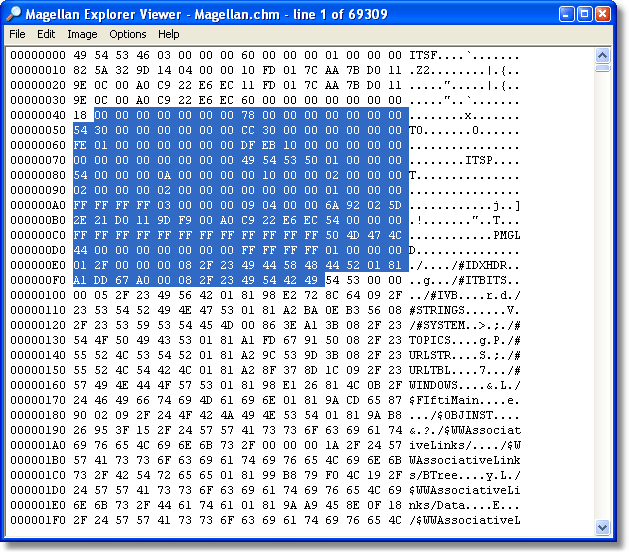Open the Image menu
629x554 pixels.
point(82,34)
